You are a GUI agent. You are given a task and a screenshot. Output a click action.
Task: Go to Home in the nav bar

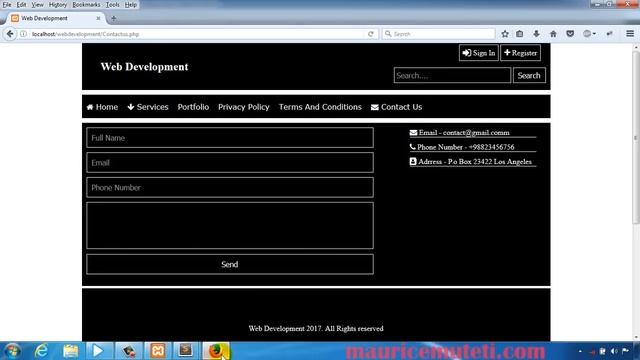pyautogui.click(x=102, y=107)
